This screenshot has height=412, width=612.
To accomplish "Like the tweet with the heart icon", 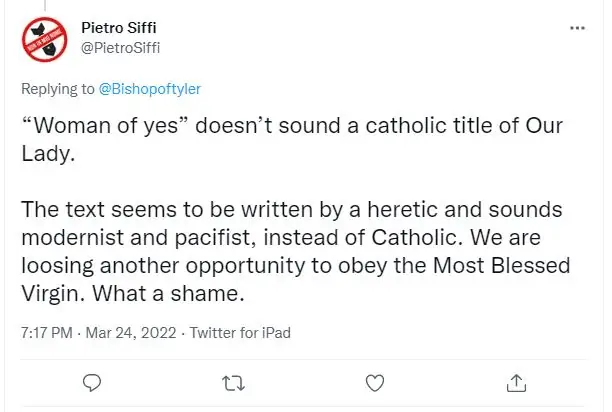I will 375,381.
